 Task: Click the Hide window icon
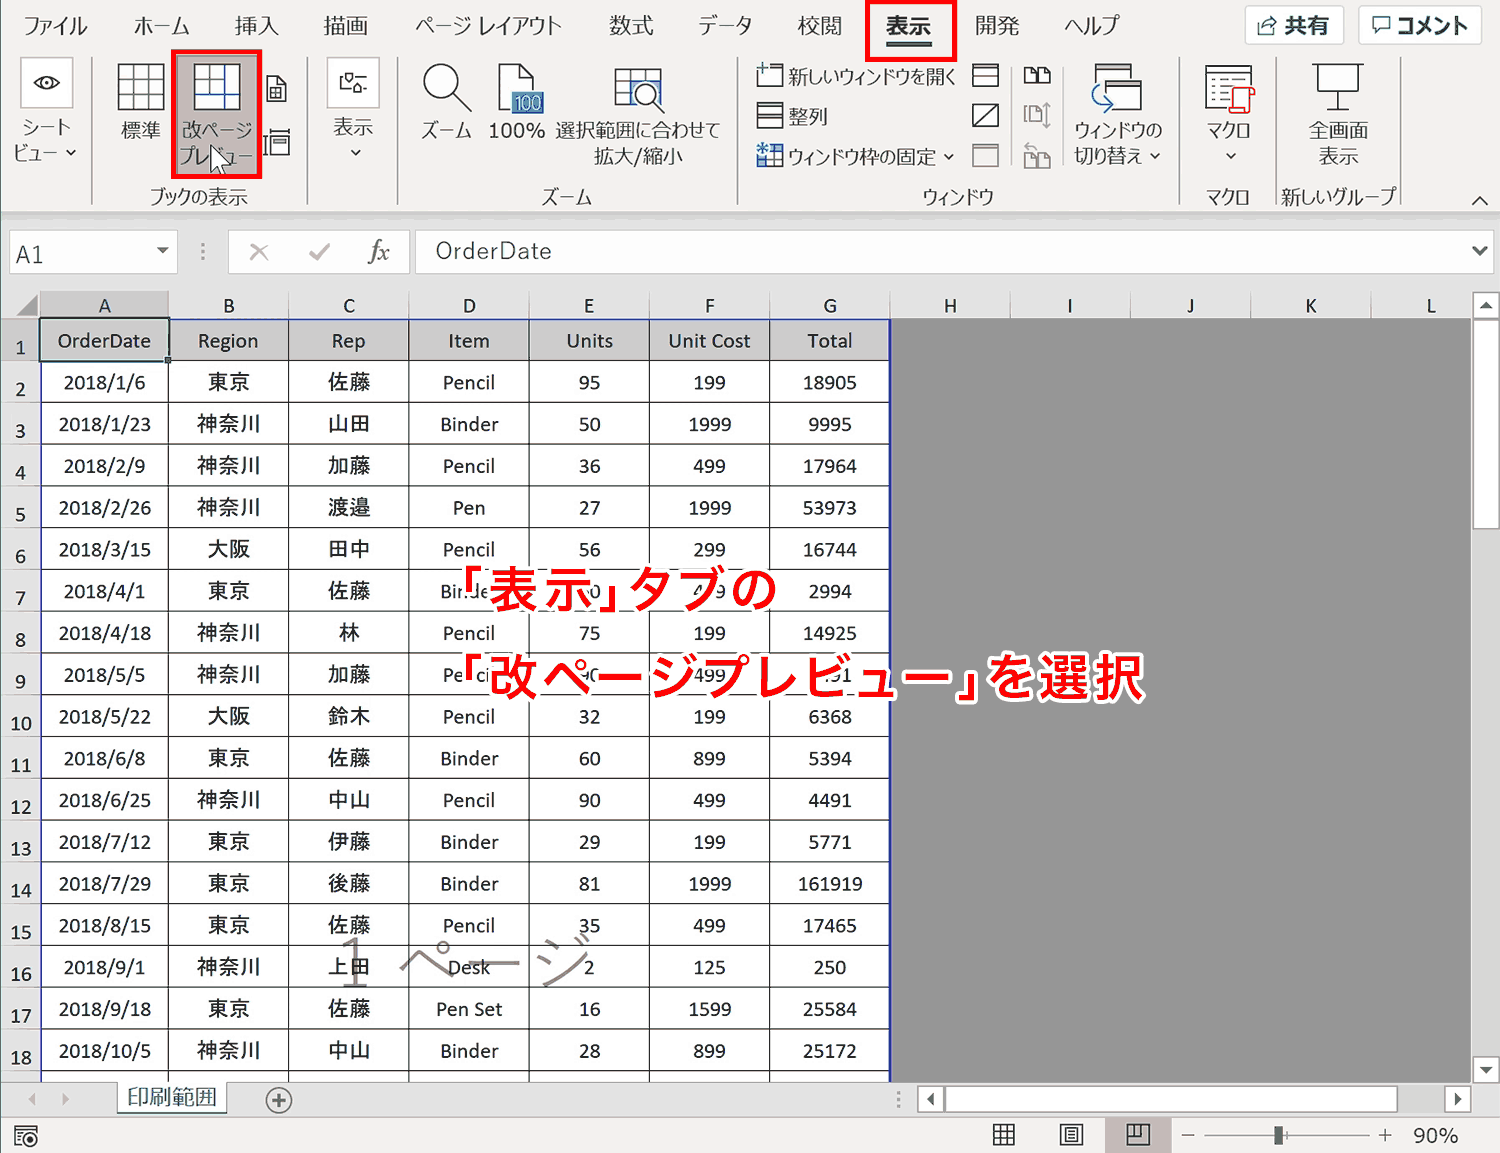986,115
